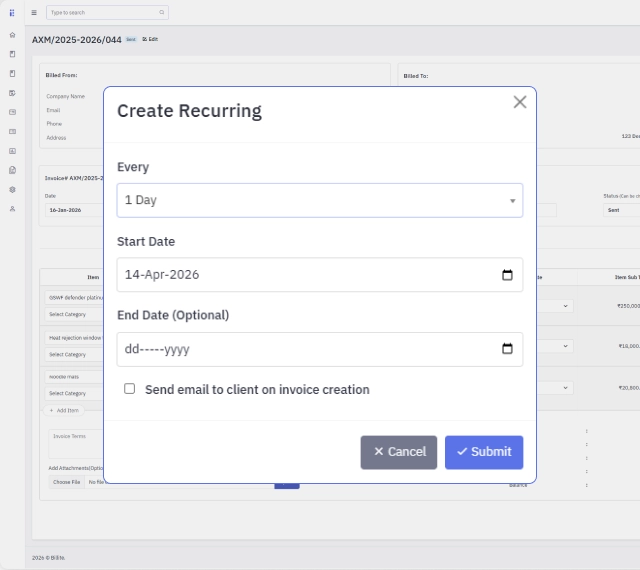Viewport: 640px width, 570px height.
Task: Click the End Date optional field
Action: (x=305, y=349)
